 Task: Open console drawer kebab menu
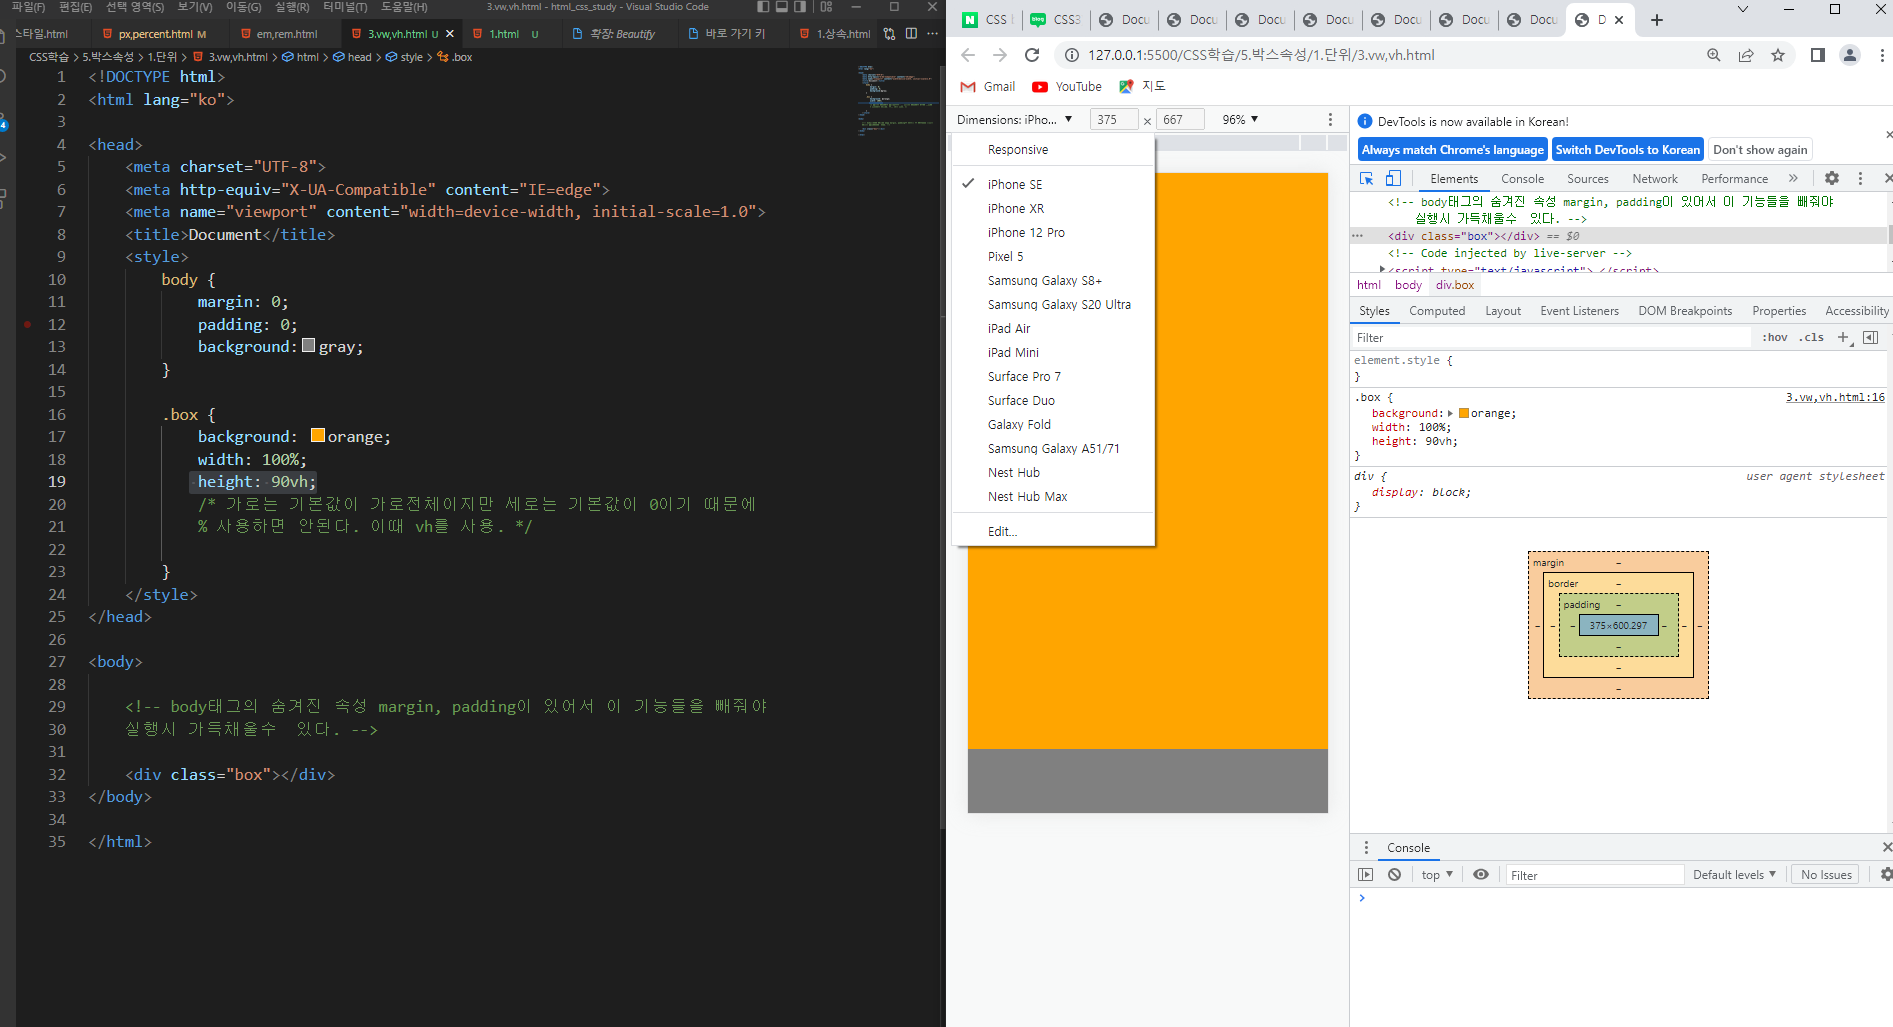[x=1366, y=847]
